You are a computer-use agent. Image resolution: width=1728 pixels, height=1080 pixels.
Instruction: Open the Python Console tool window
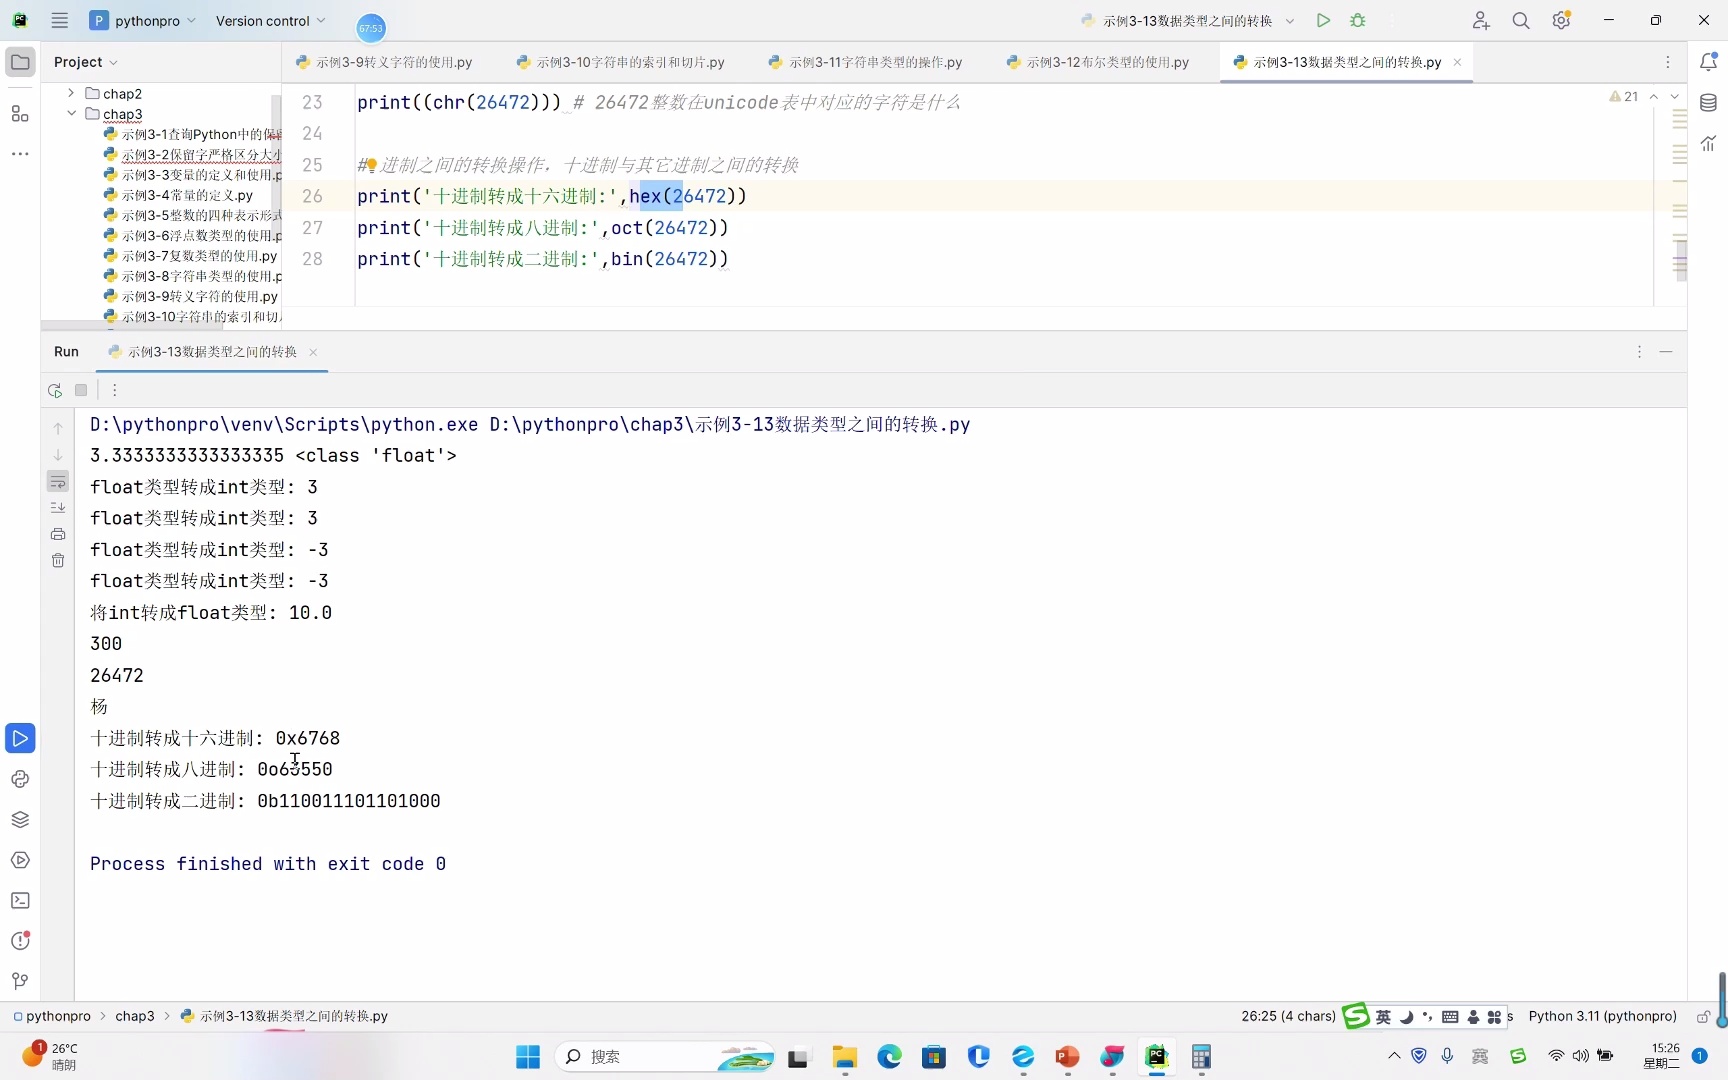[20, 779]
